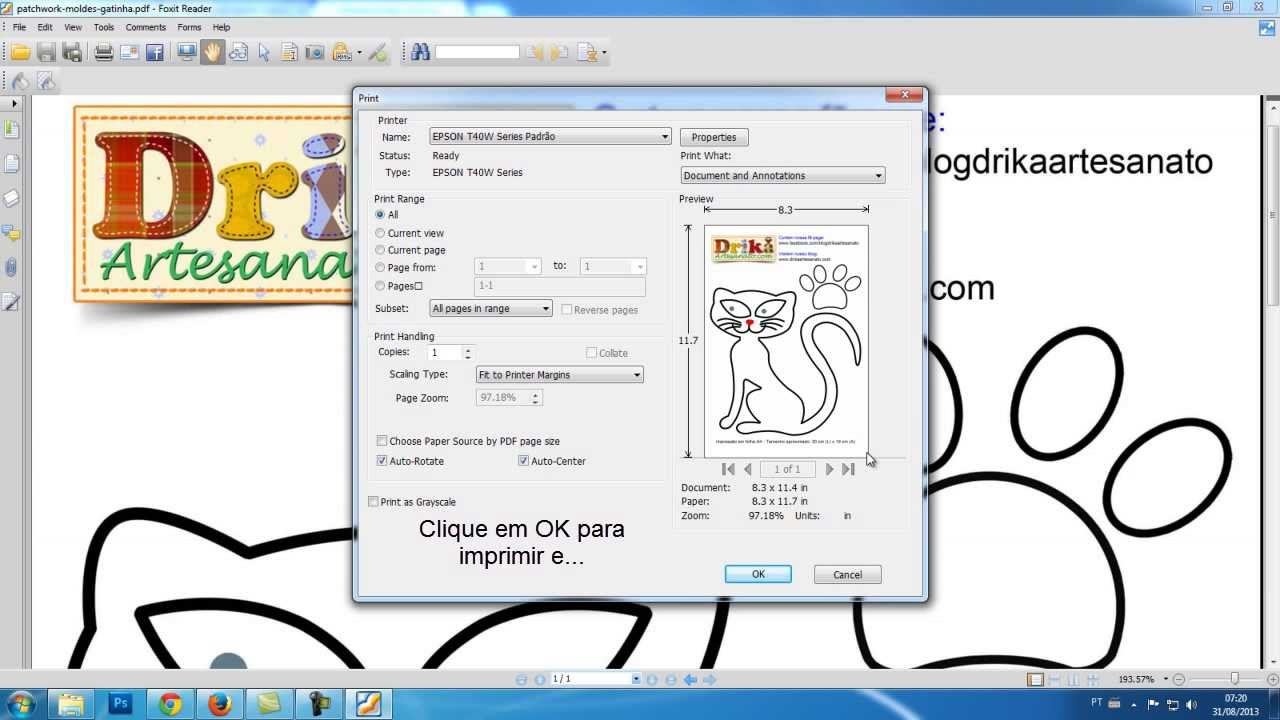Open the Tools menu
The image size is (1280, 720).
click(104, 27)
